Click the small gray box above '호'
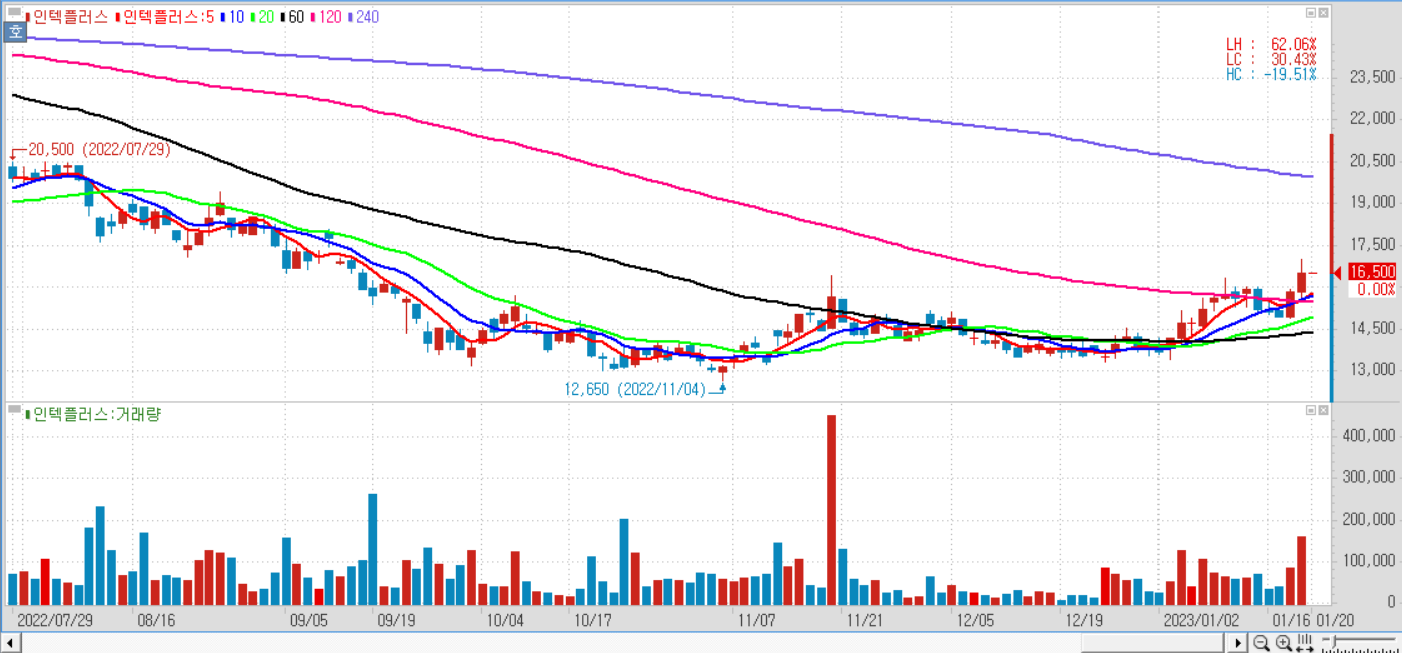Viewport: 1402px width, 653px height. tap(14, 14)
